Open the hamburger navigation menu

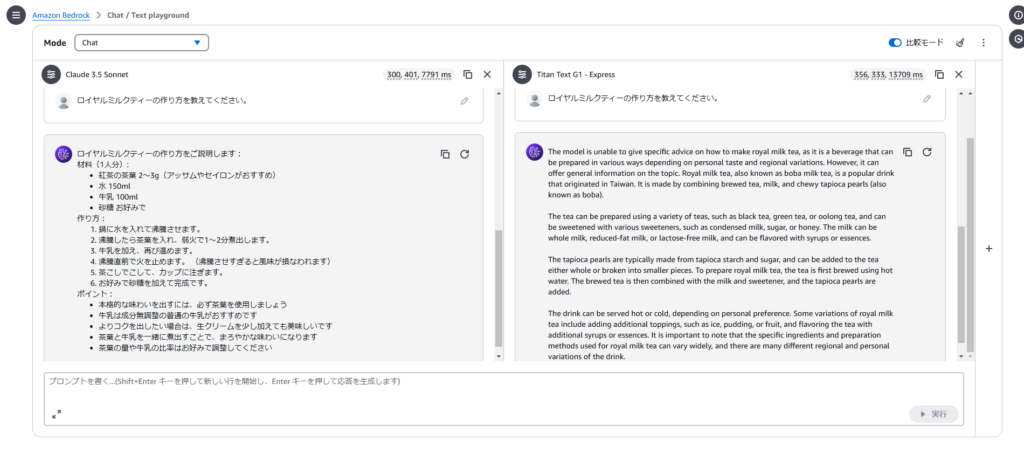click(x=16, y=15)
